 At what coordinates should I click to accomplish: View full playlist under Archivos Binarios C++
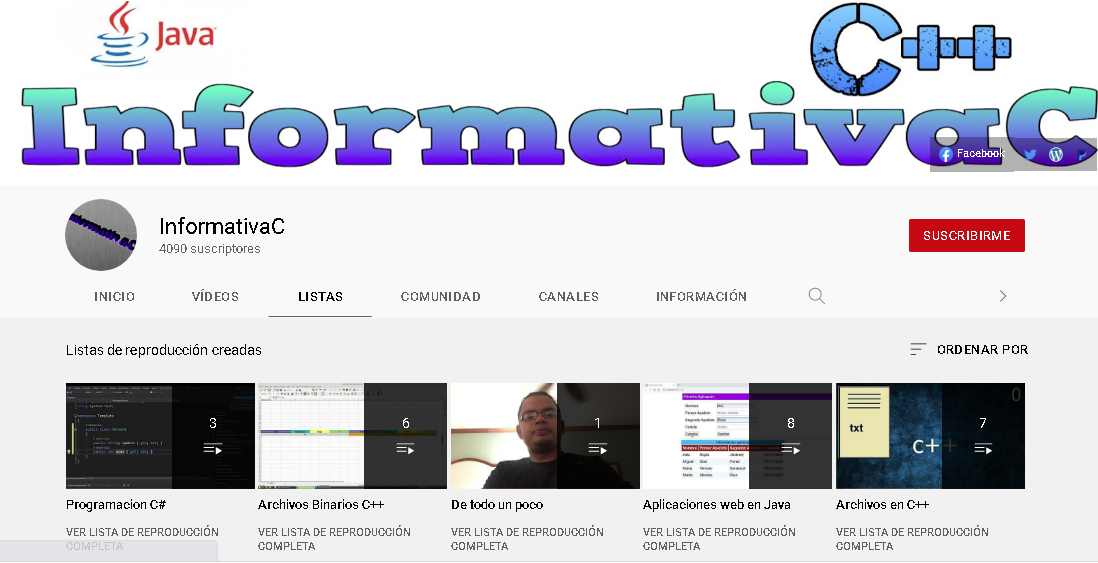[334, 538]
